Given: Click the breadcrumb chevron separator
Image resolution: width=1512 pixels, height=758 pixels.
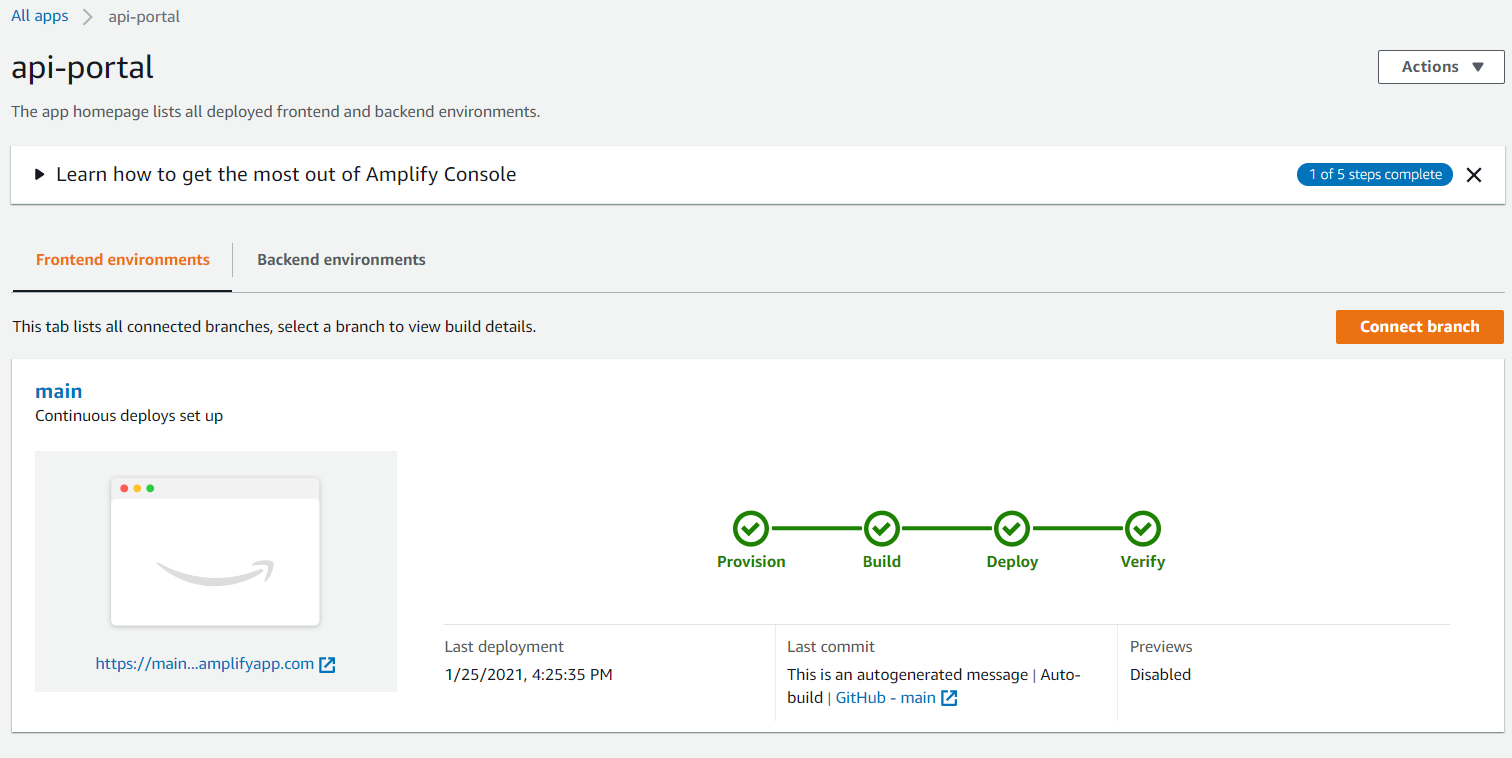Looking at the screenshot, I should [x=88, y=17].
